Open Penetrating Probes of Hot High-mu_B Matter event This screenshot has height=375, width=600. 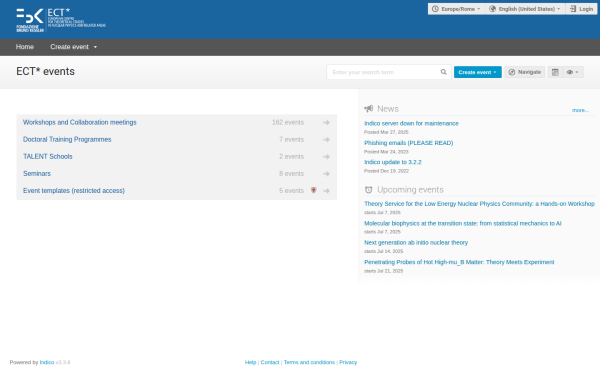click(459, 262)
